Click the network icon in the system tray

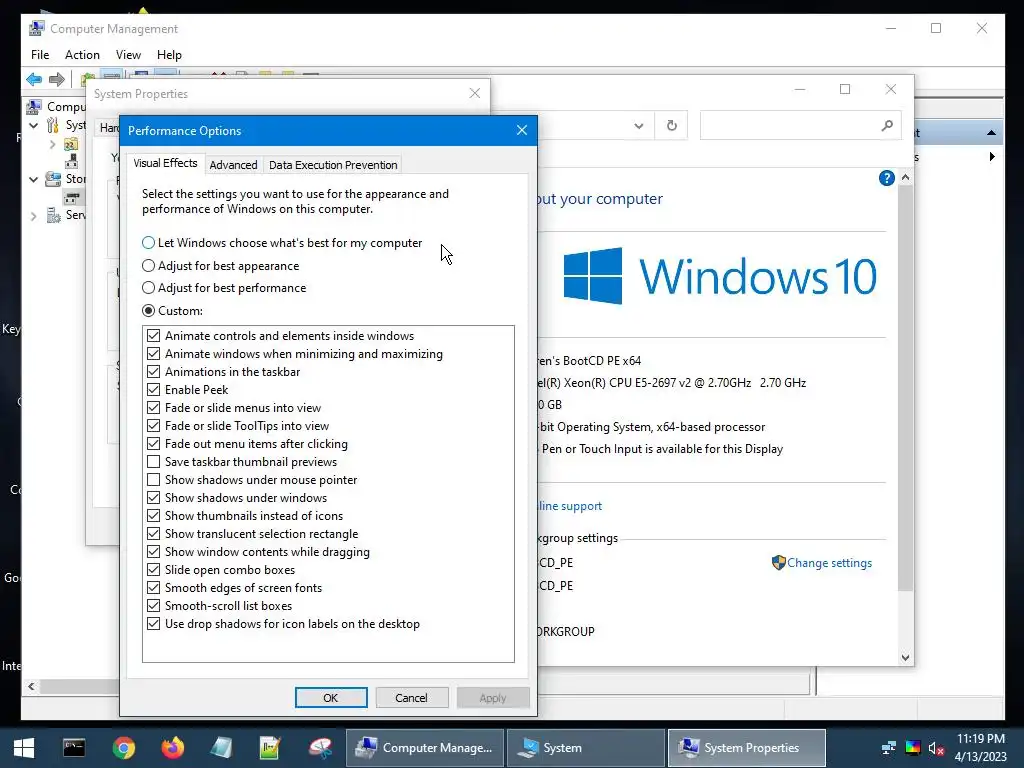(x=888, y=748)
